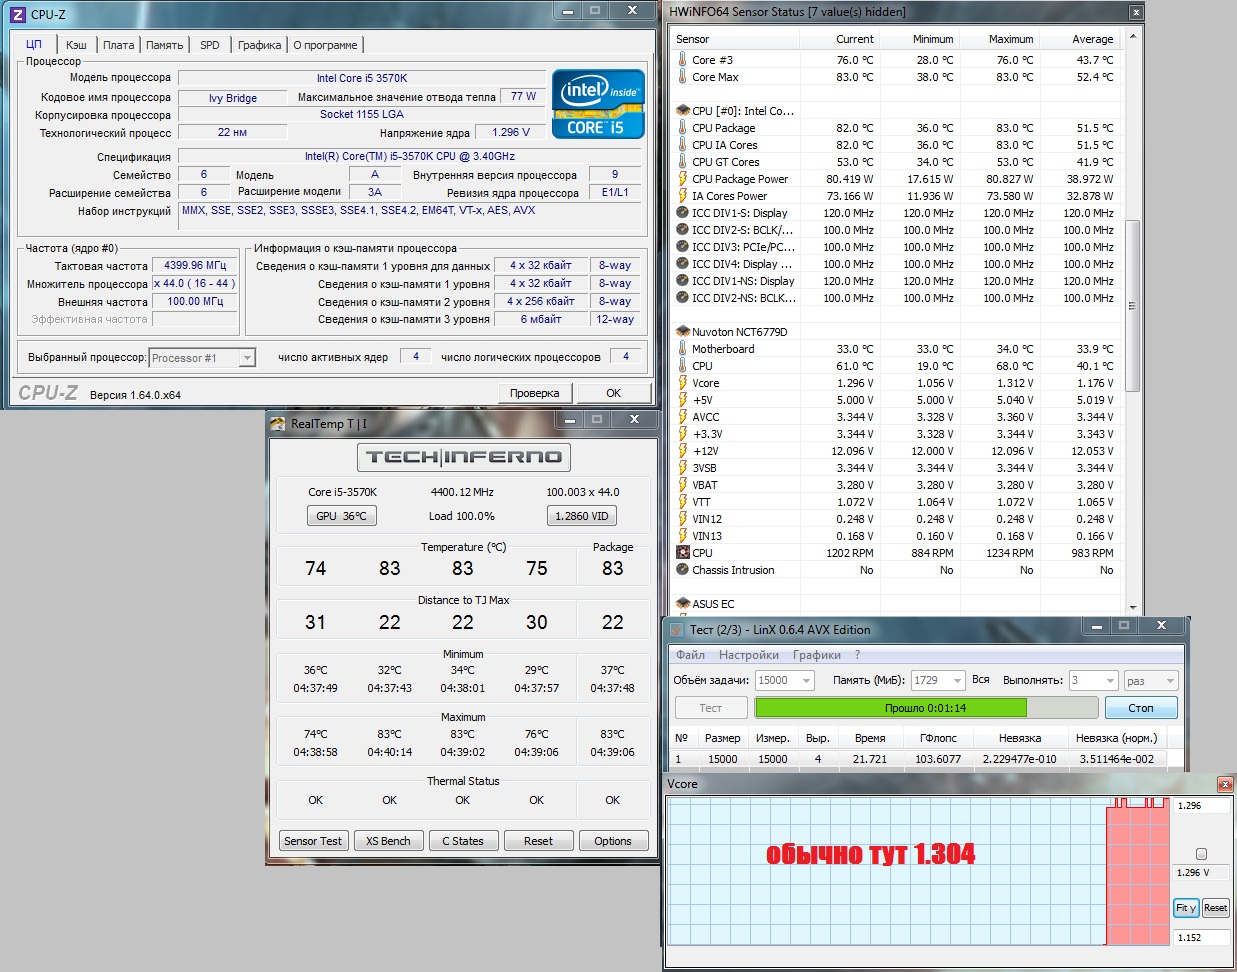
Task: Click the RealTemp title bar icon
Action: pos(278,424)
